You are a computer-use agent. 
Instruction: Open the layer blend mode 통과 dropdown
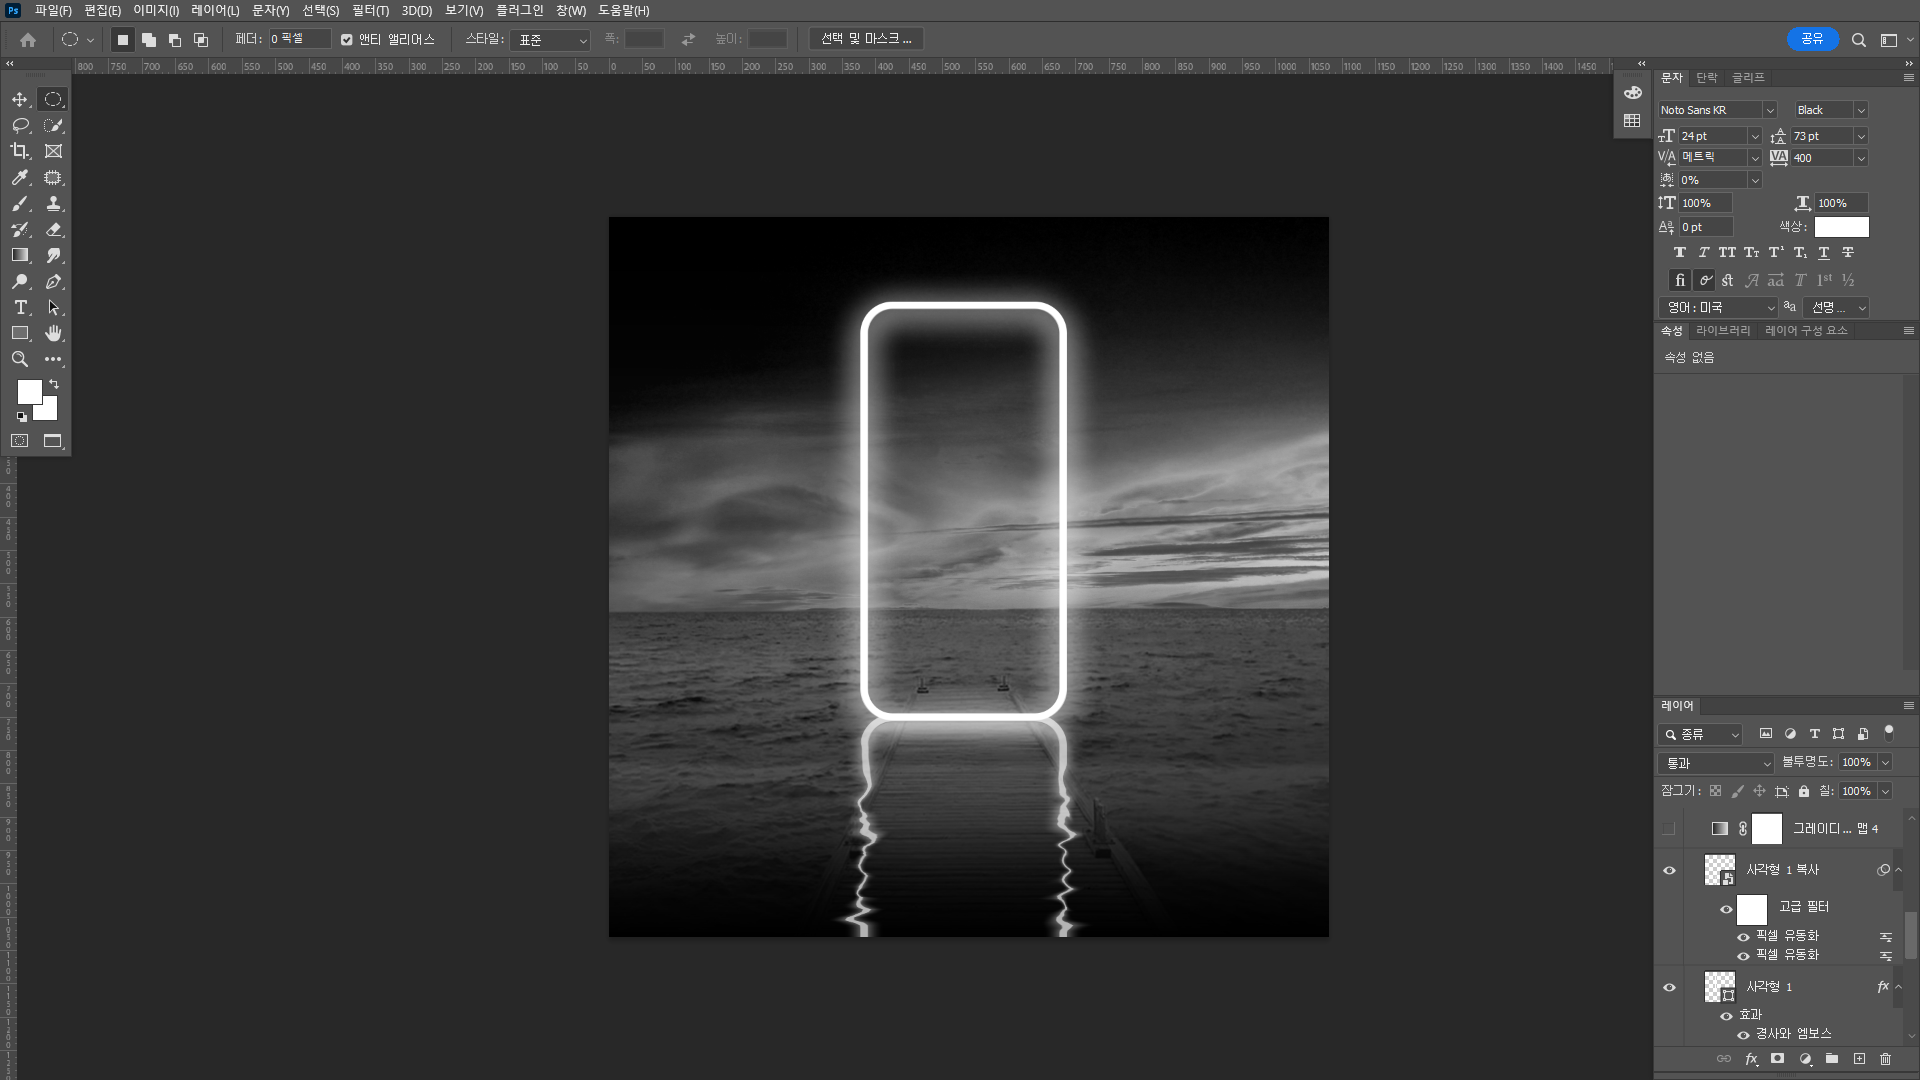(x=1717, y=763)
